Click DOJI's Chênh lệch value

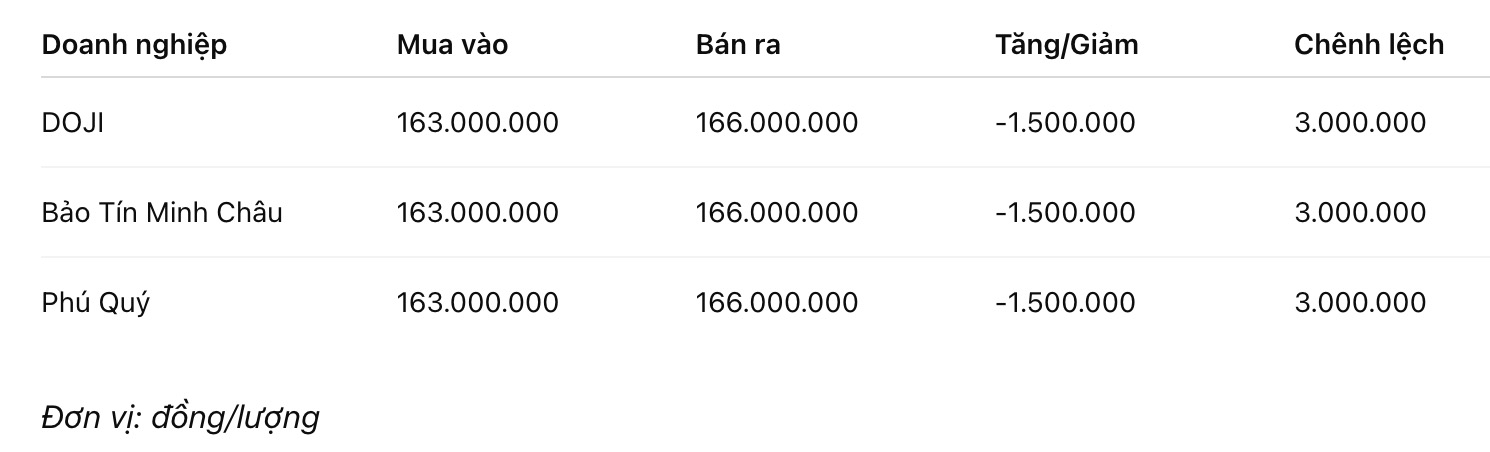pyautogui.click(x=1359, y=123)
